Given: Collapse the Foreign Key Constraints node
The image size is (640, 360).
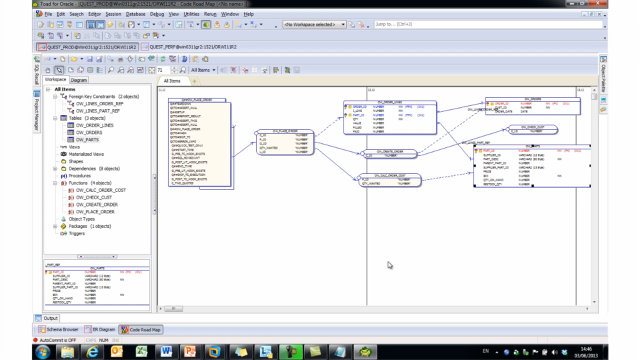Looking at the screenshot, I should [x=55, y=96].
